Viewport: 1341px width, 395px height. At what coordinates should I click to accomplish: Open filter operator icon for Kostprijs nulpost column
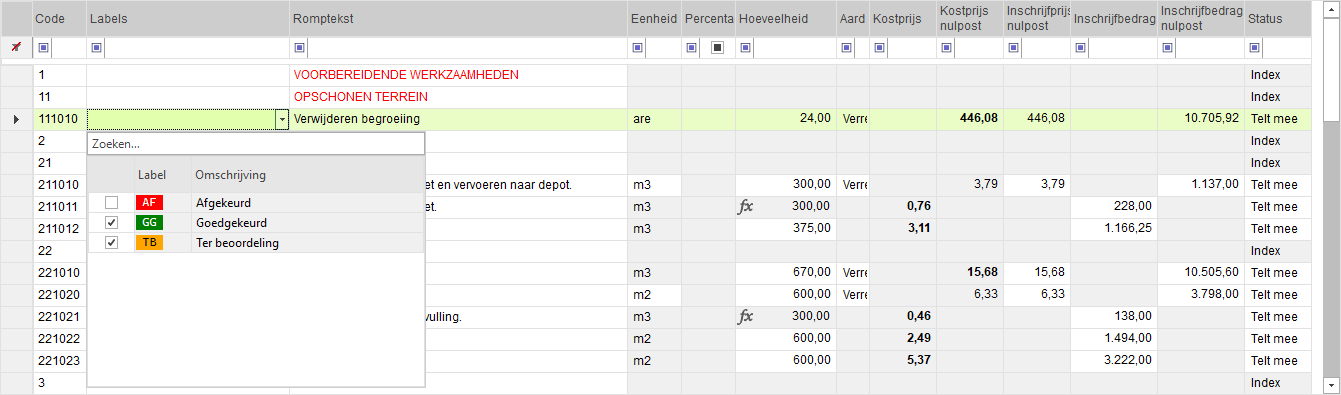pyautogui.click(x=947, y=48)
